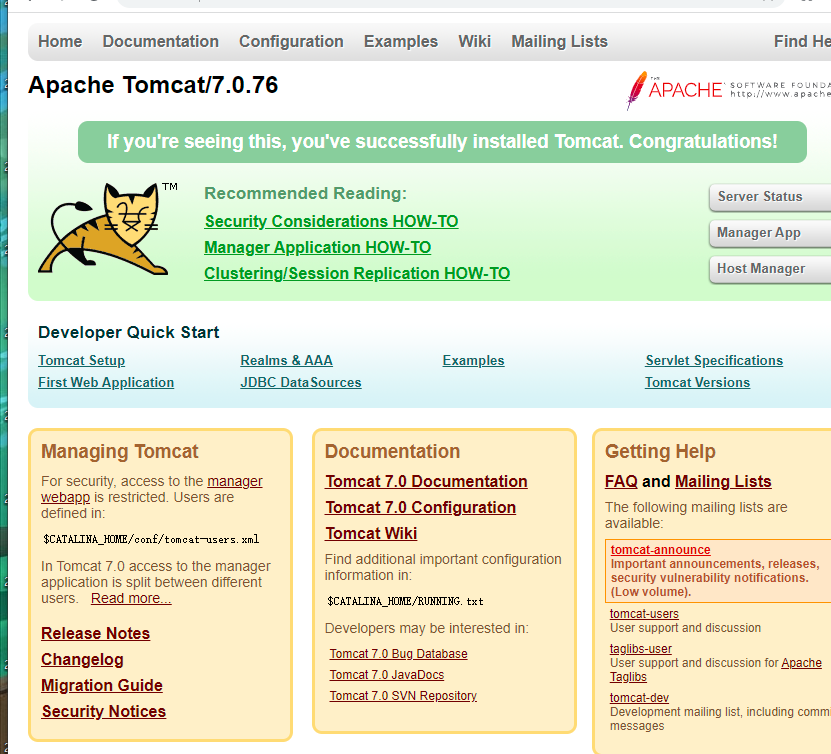Open Tomcat 7.0 Configuration link
The image size is (831, 754).
click(x=420, y=508)
